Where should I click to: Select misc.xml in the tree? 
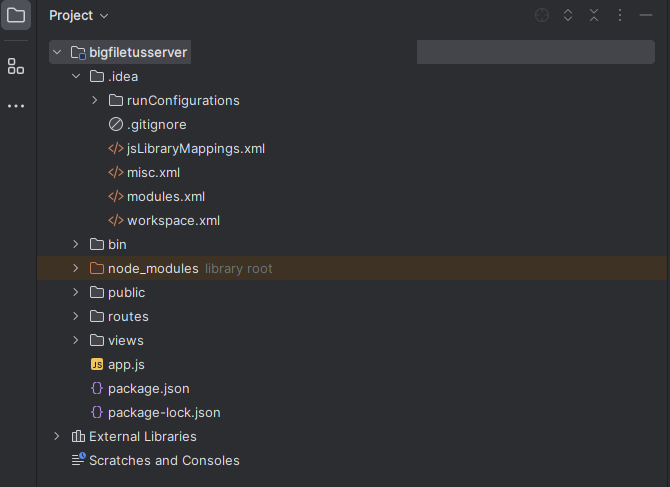tap(153, 173)
